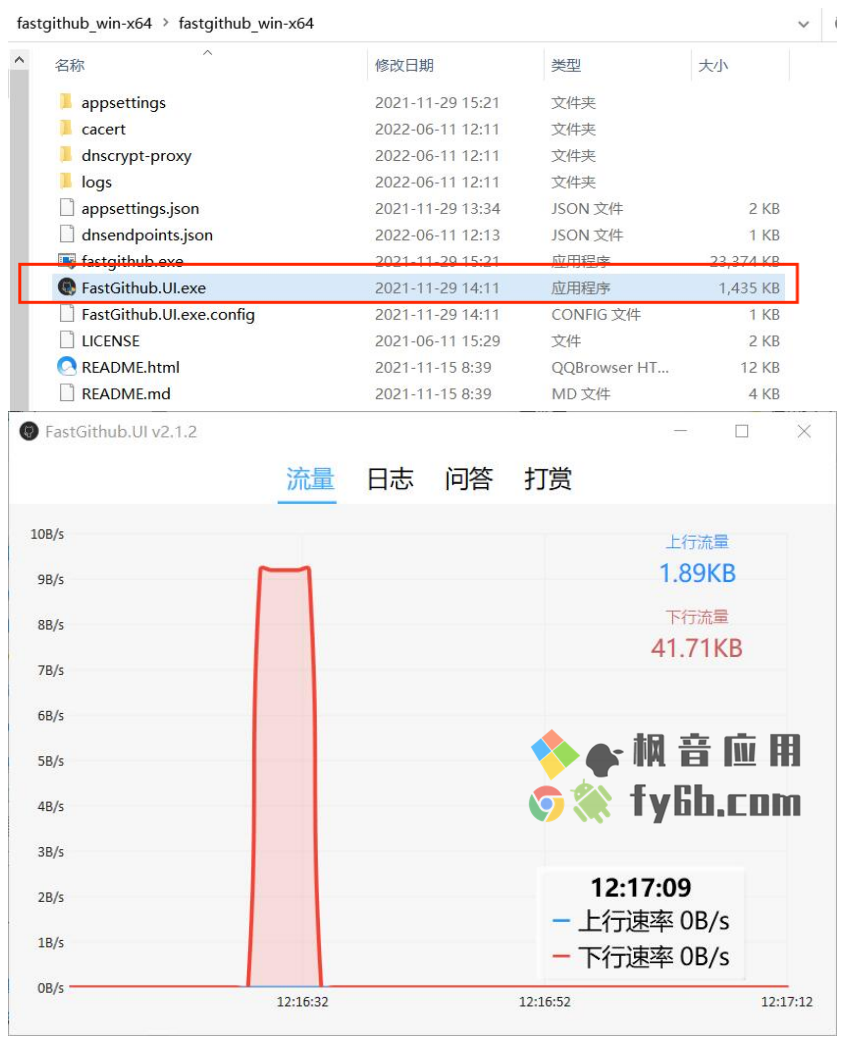Minimize the FastGithub.UI window
Image resolution: width=845 pixels, height=1044 pixels.
click(680, 431)
